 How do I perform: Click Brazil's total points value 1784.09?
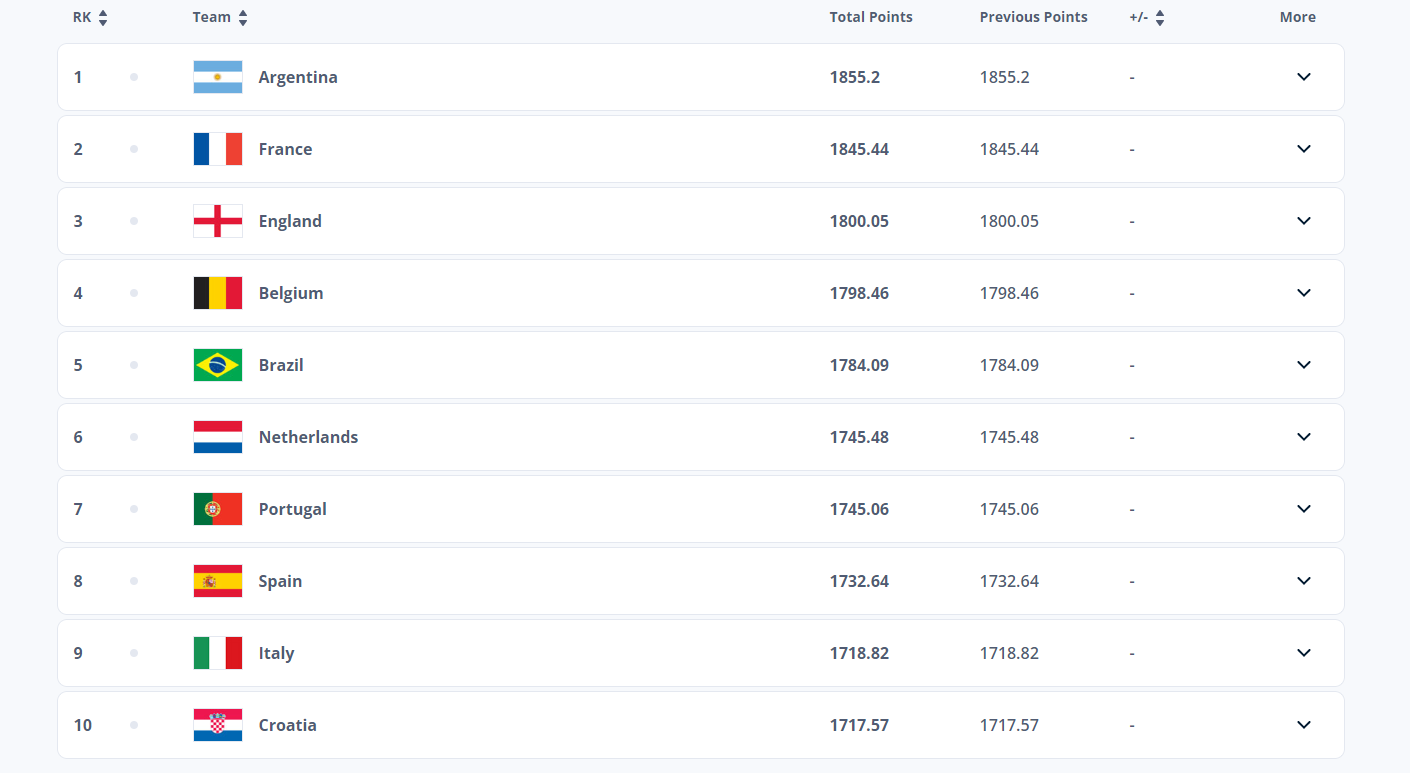(x=859, y=365)
